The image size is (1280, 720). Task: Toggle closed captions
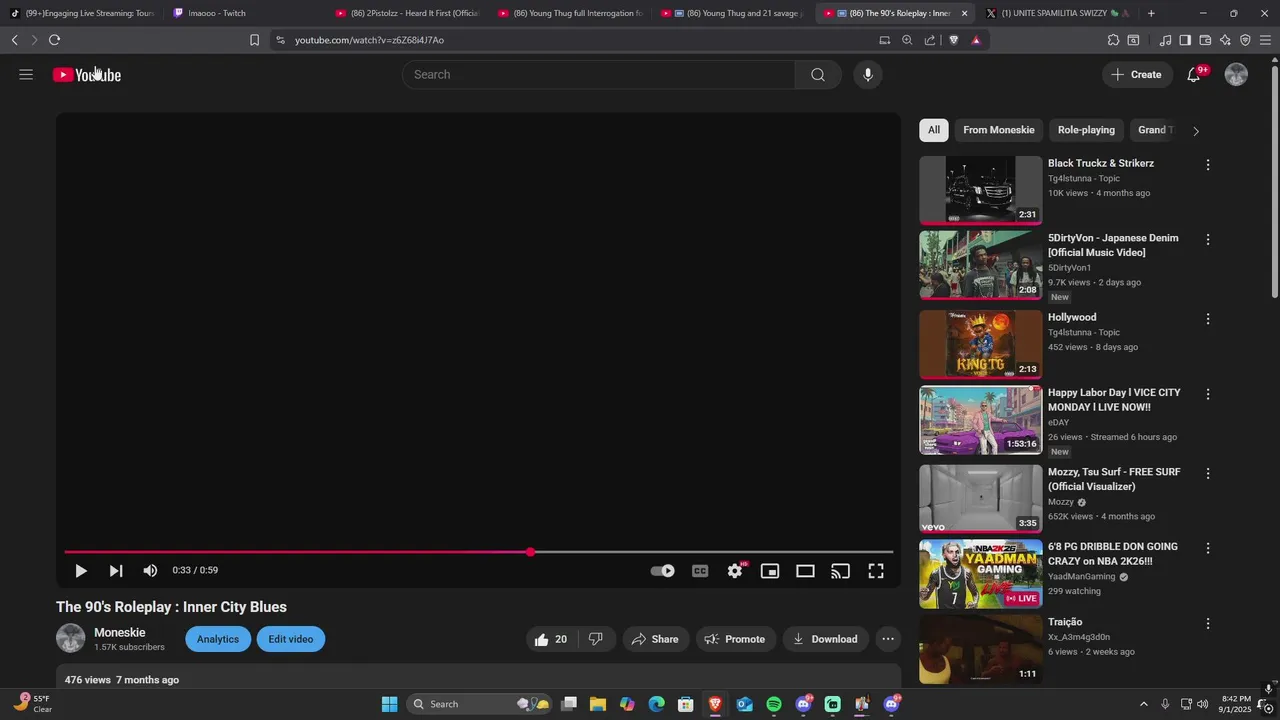pos(700,571)
